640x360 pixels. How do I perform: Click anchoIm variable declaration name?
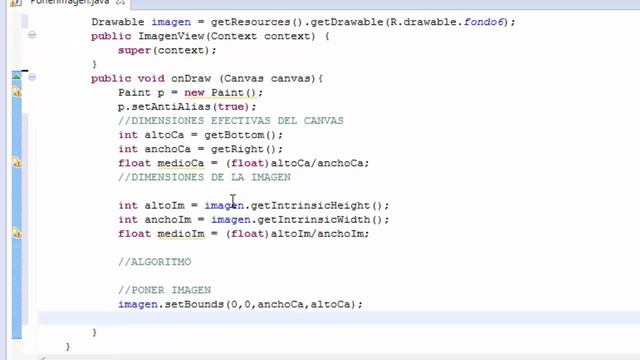point(168,220)
